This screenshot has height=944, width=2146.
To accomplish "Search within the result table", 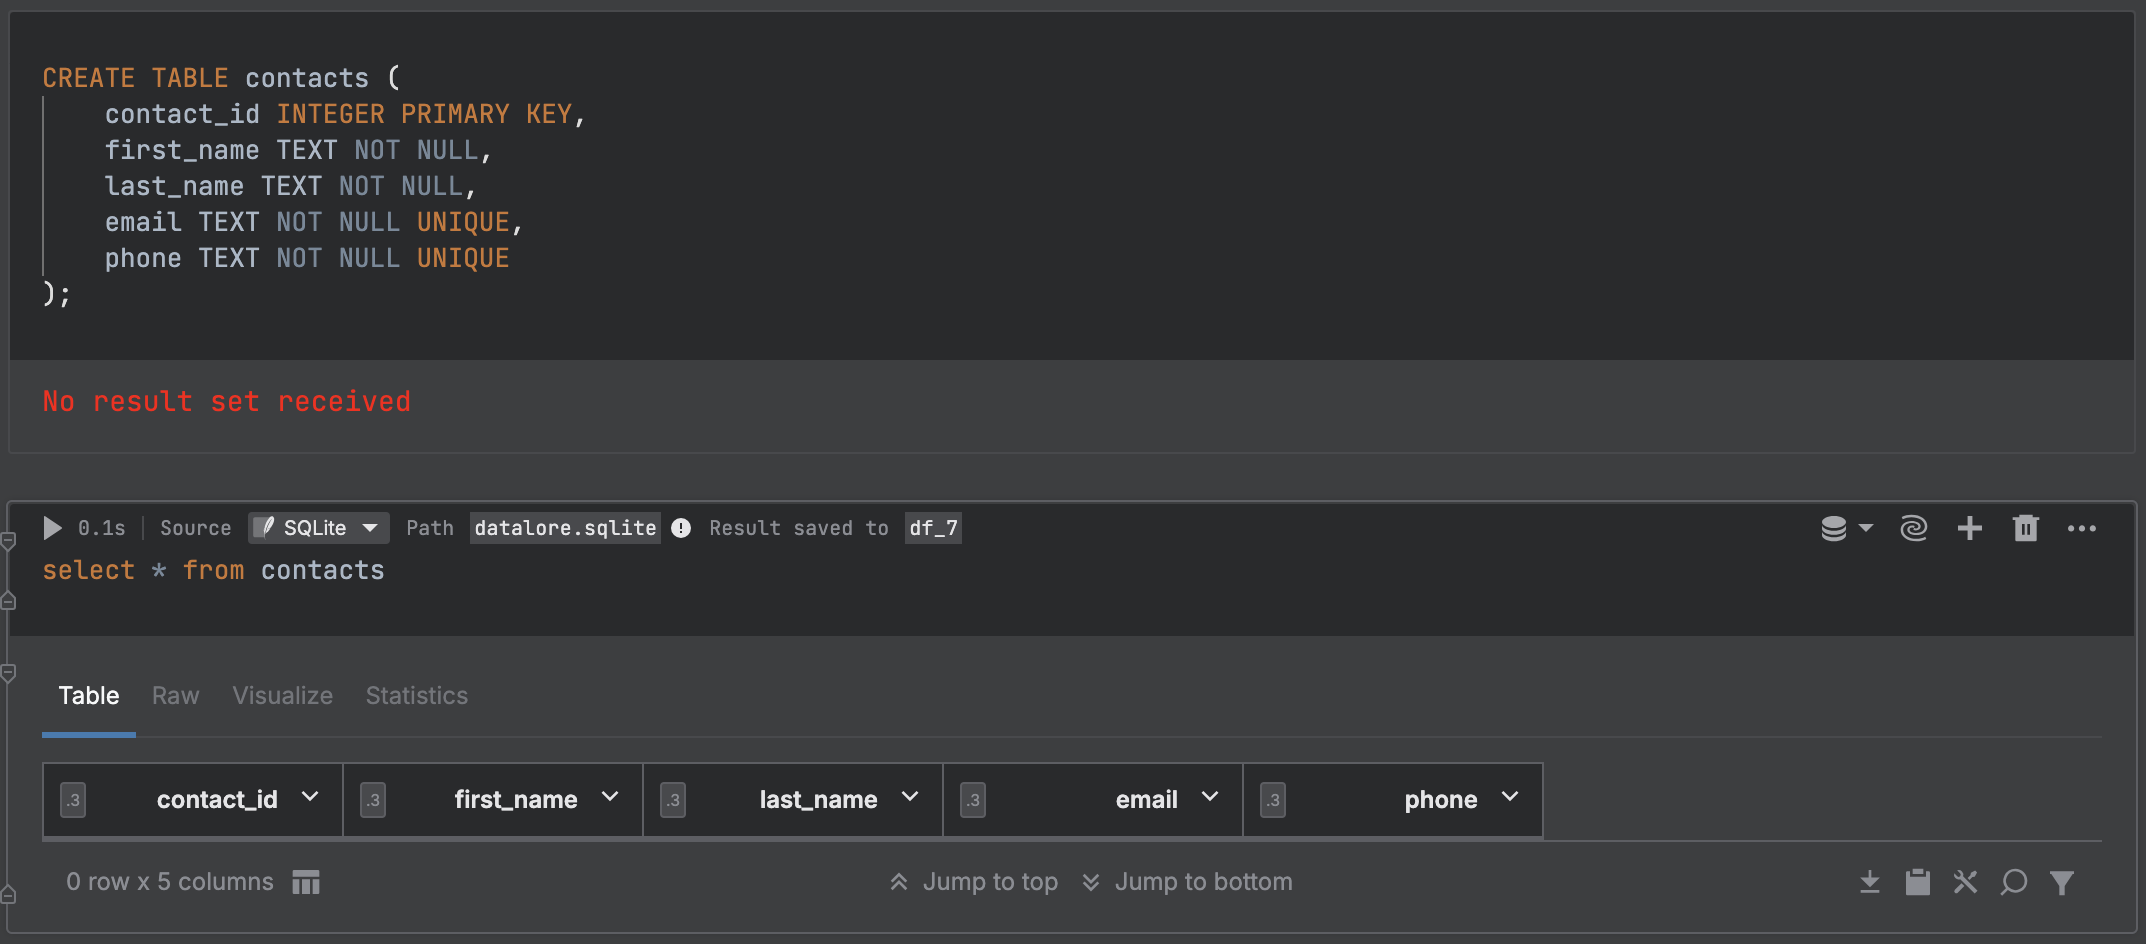I will pos(2013,882).
